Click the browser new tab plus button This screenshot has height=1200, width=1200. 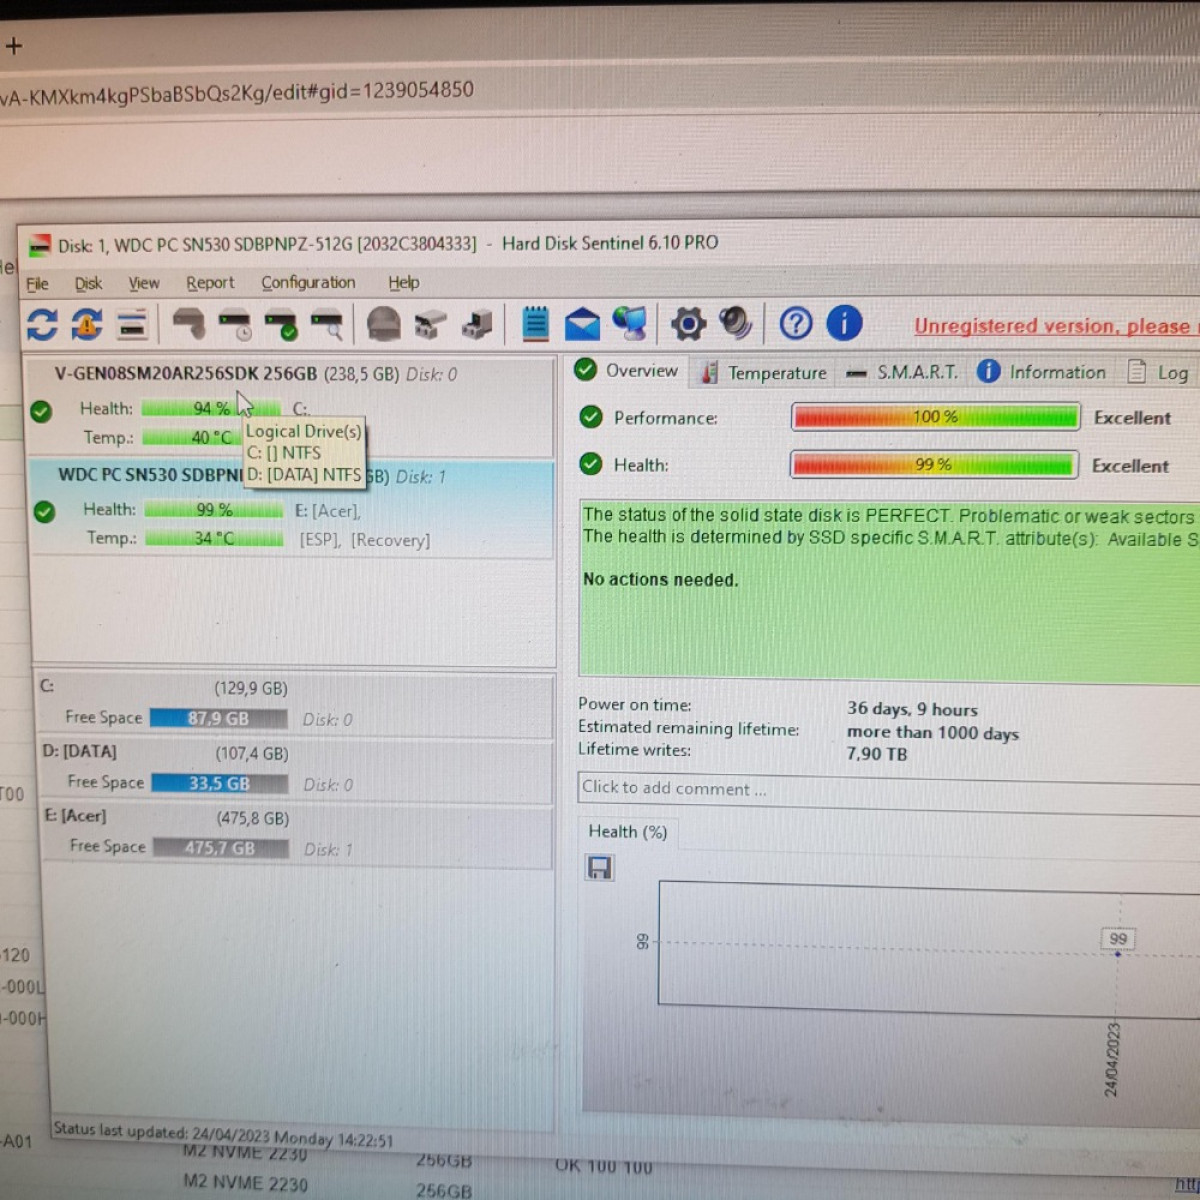click(13, 45)
